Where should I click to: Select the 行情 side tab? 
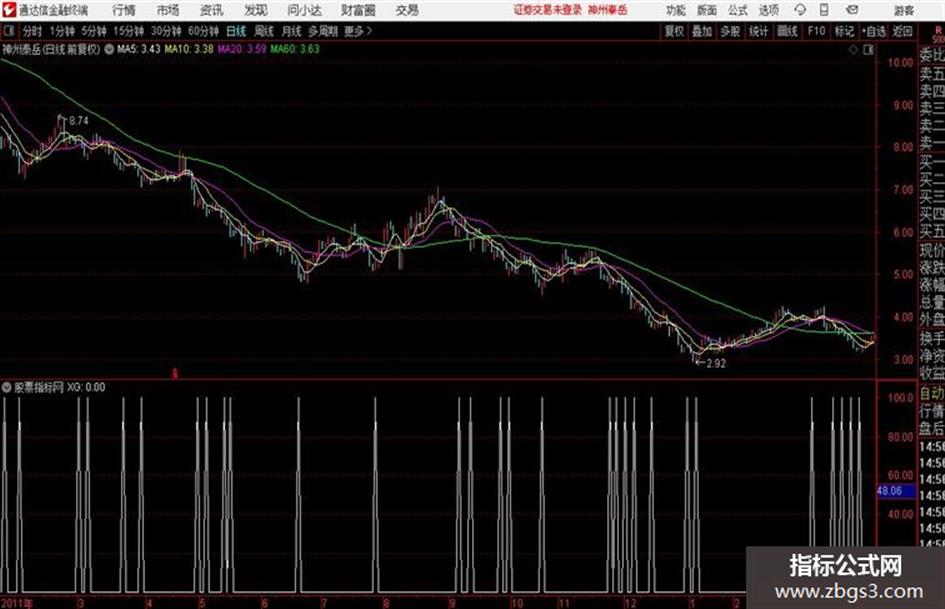[x=932, y=411]
